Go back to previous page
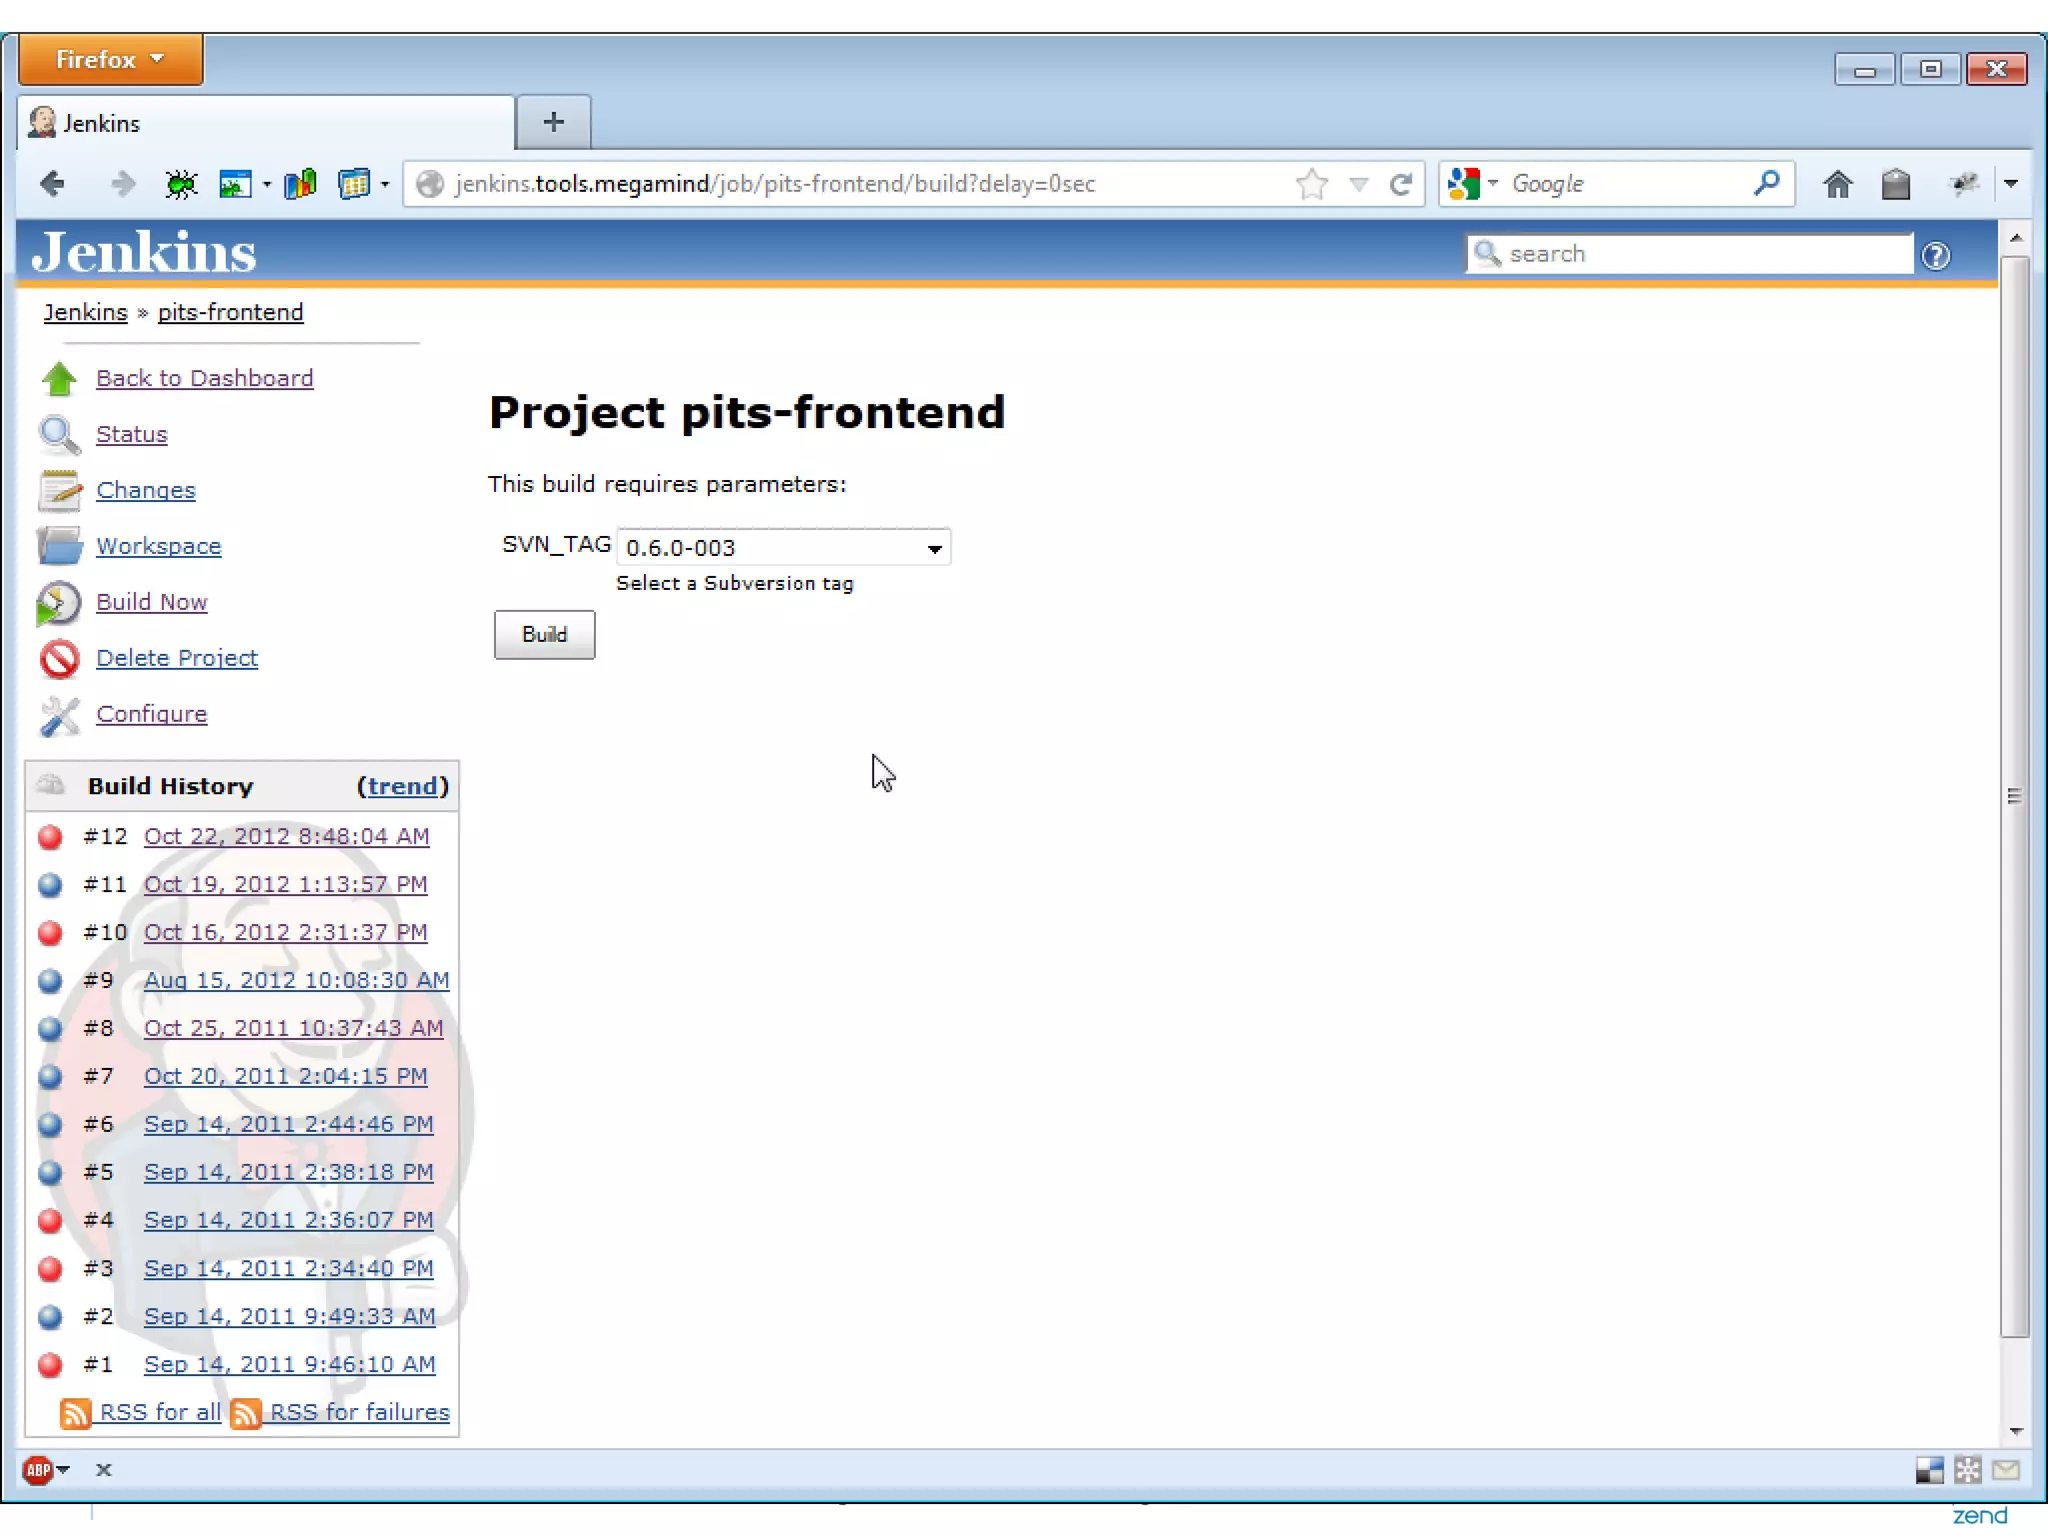This screenshot has width=2048, height=1536. click(52, 184)
